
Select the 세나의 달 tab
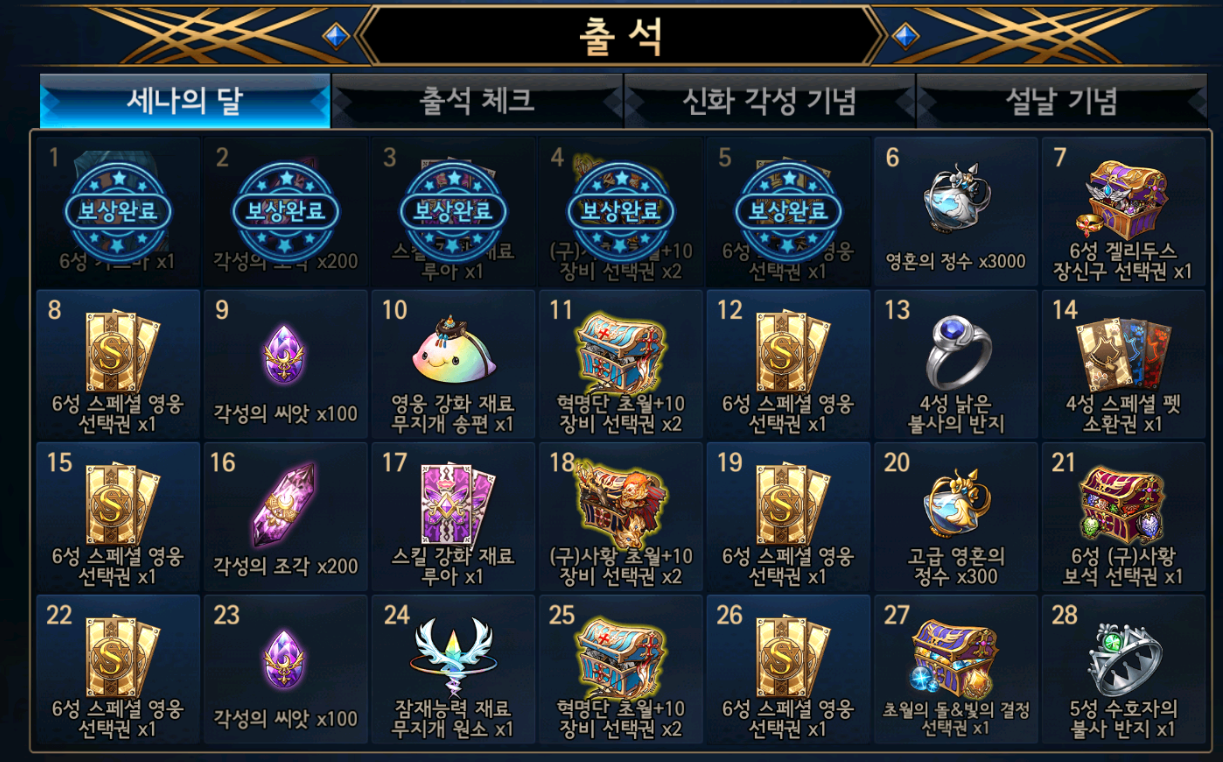184,100
